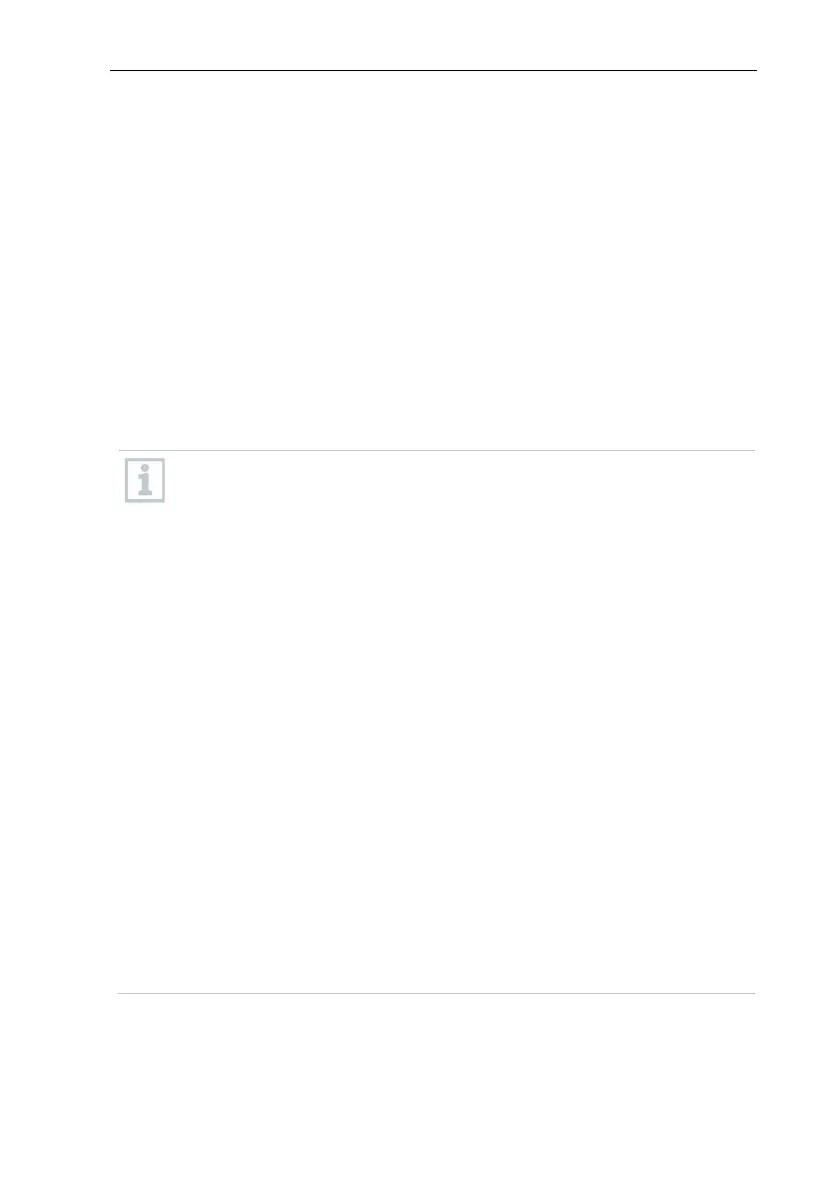This screenshot has width=839, height=1191.
Task: Click the information note icon
Action: pyautogui.click(x=144, y=481)
